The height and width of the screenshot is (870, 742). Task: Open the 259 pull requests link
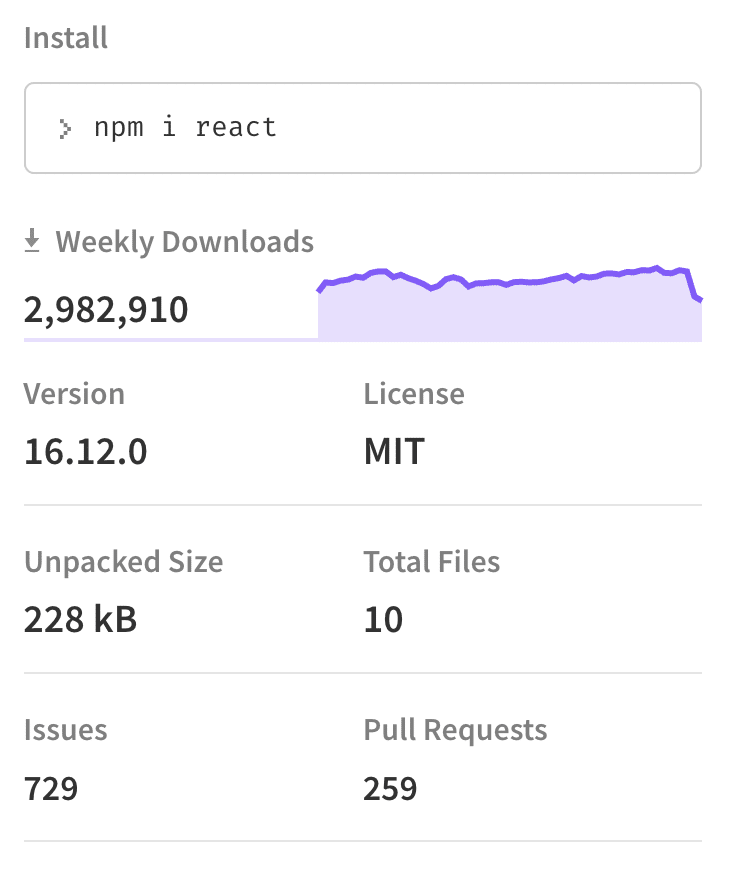(x=390, y=789)
